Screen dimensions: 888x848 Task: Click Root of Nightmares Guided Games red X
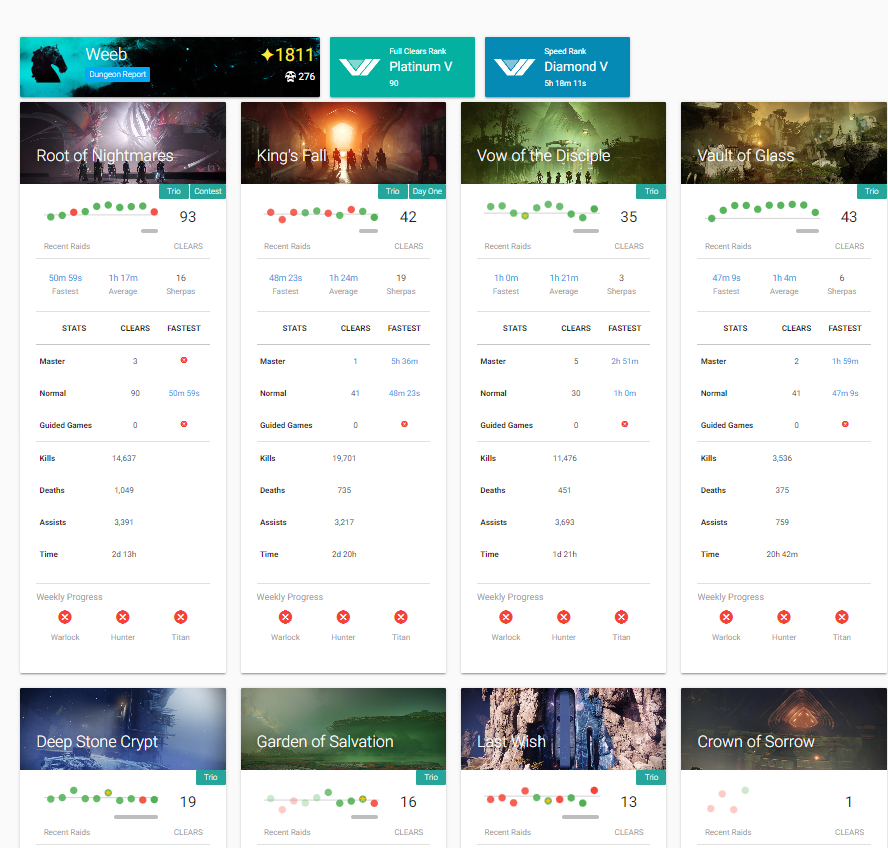click(184, 424)
